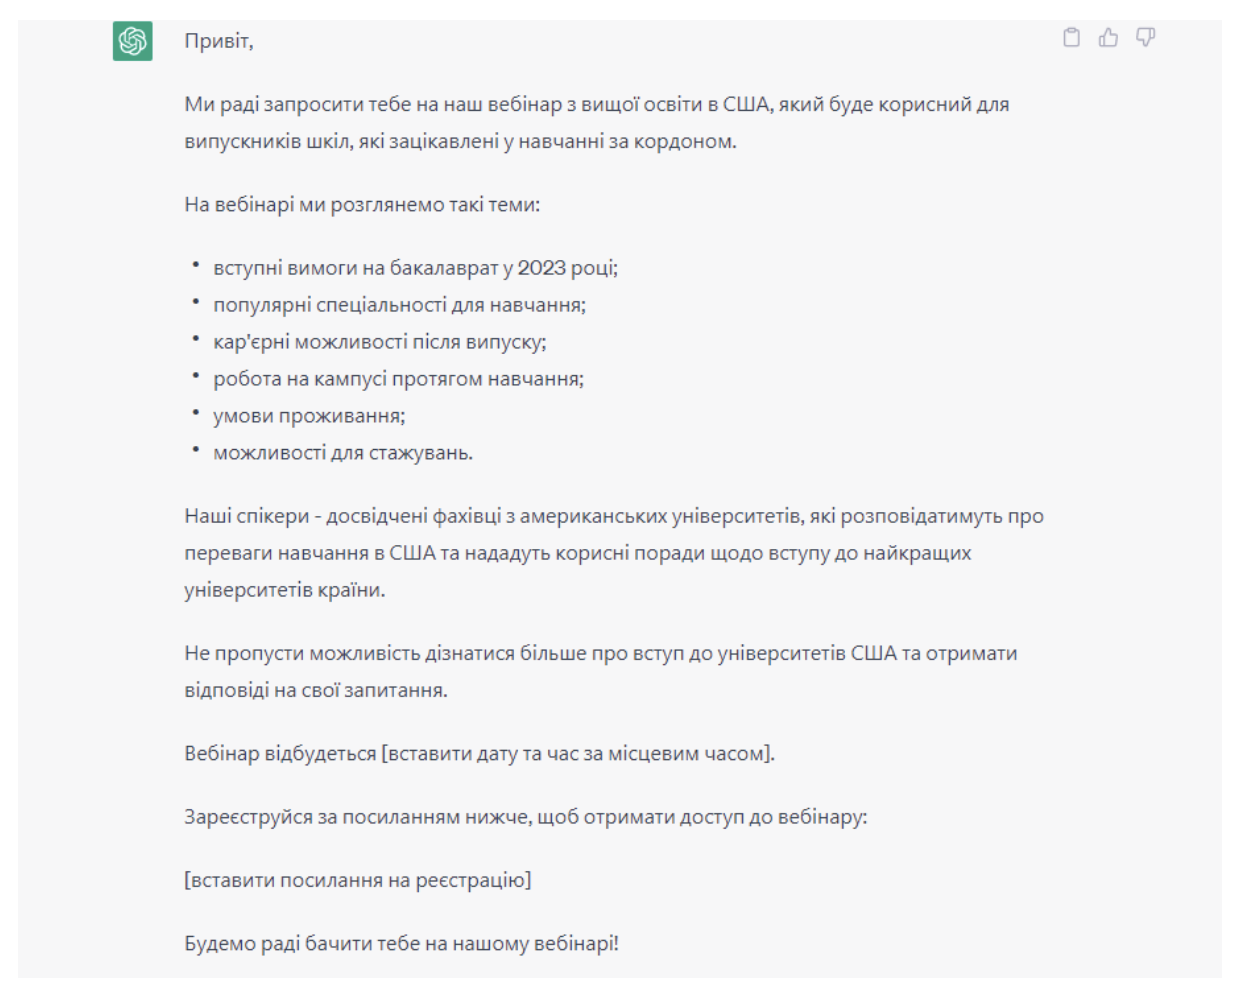The height and width of the screenshot is (990, 1238).
Task: Click bullet "кар'єрні можливості після випуску"
Action: [379, 342]
